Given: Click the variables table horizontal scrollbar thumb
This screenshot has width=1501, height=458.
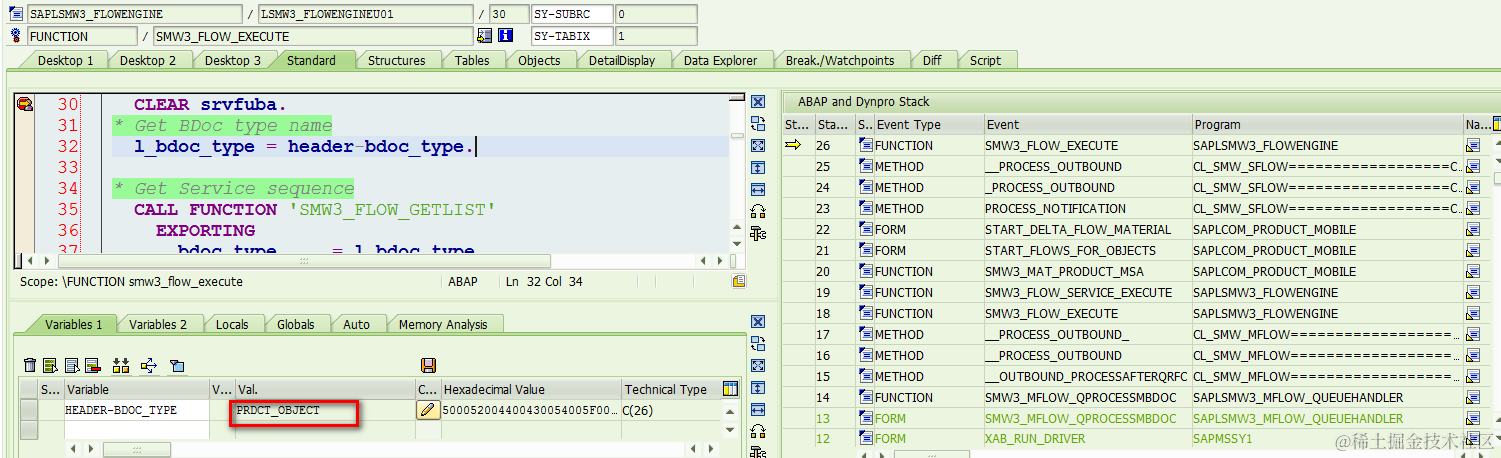Looking at the screenshot, I should point(137,449).
